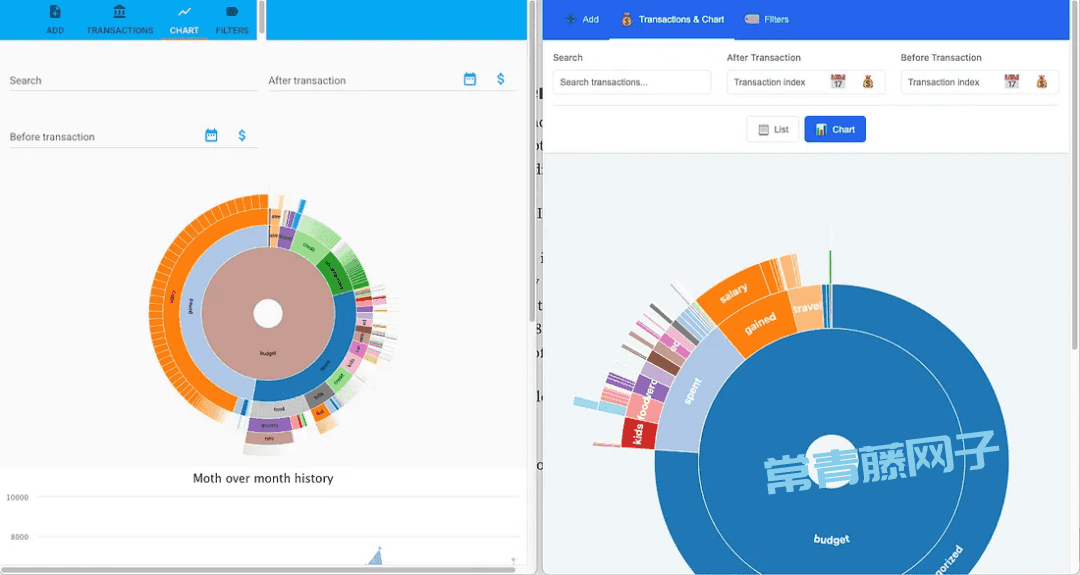Click the left window horizontal scrollbar

tap(258, 570)
